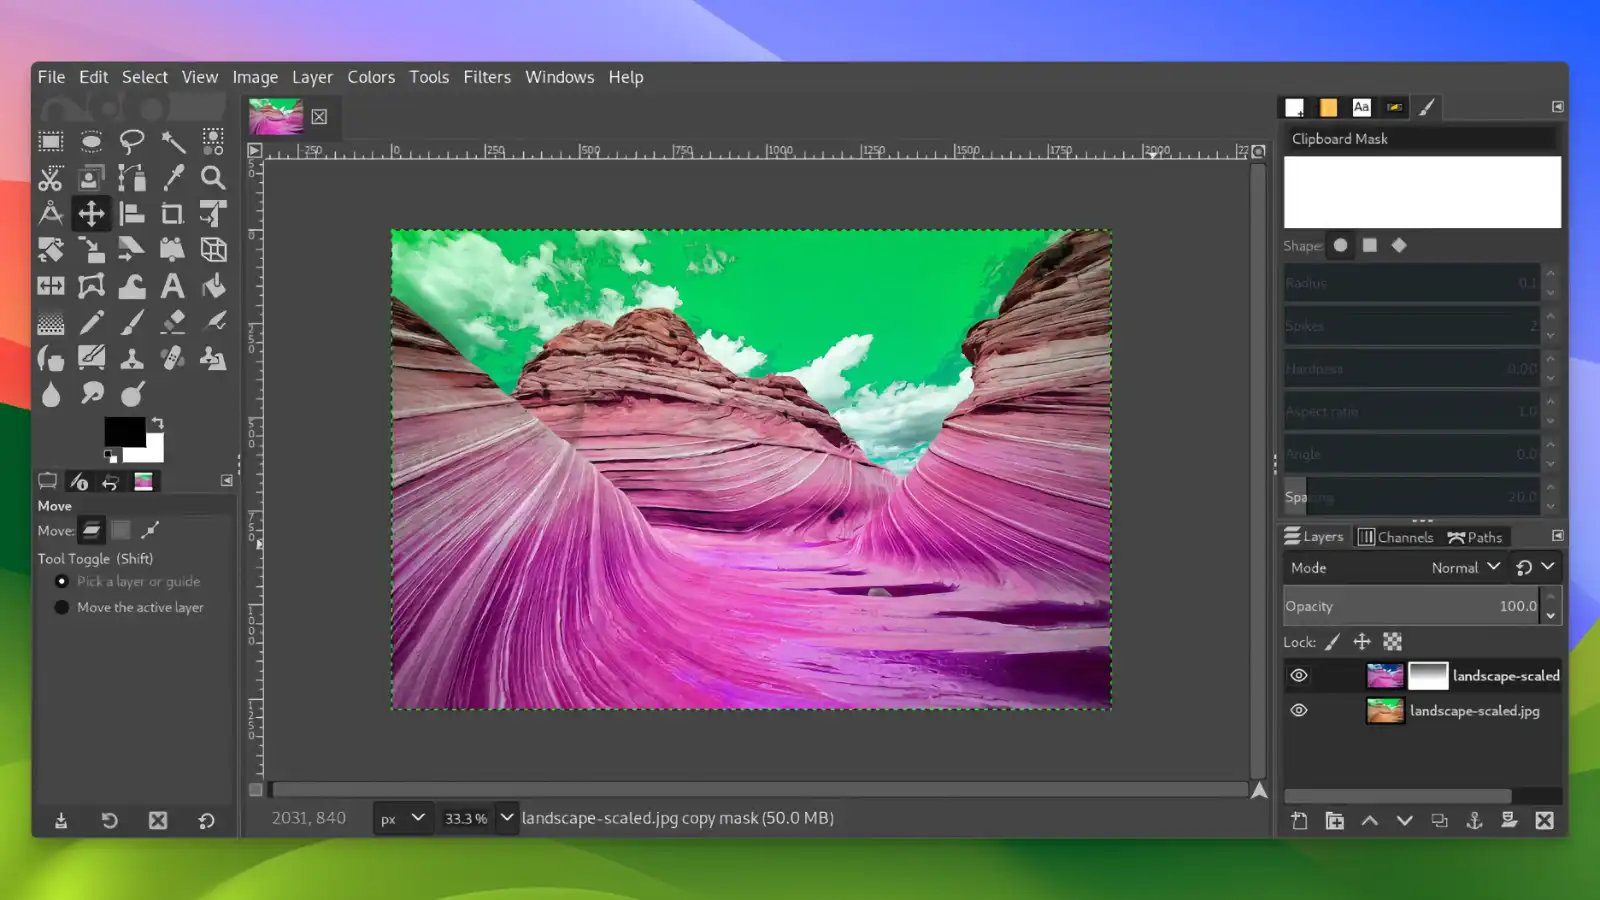Activate the Zoom tool

[212, 177]
